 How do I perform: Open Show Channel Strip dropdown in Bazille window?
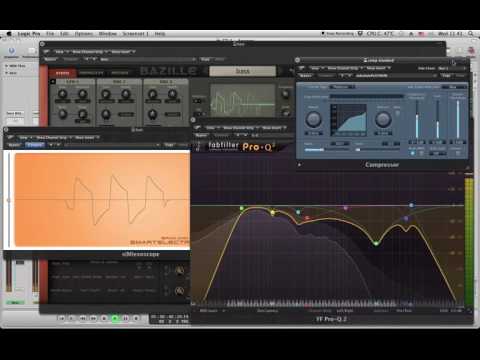coord(89,52)
